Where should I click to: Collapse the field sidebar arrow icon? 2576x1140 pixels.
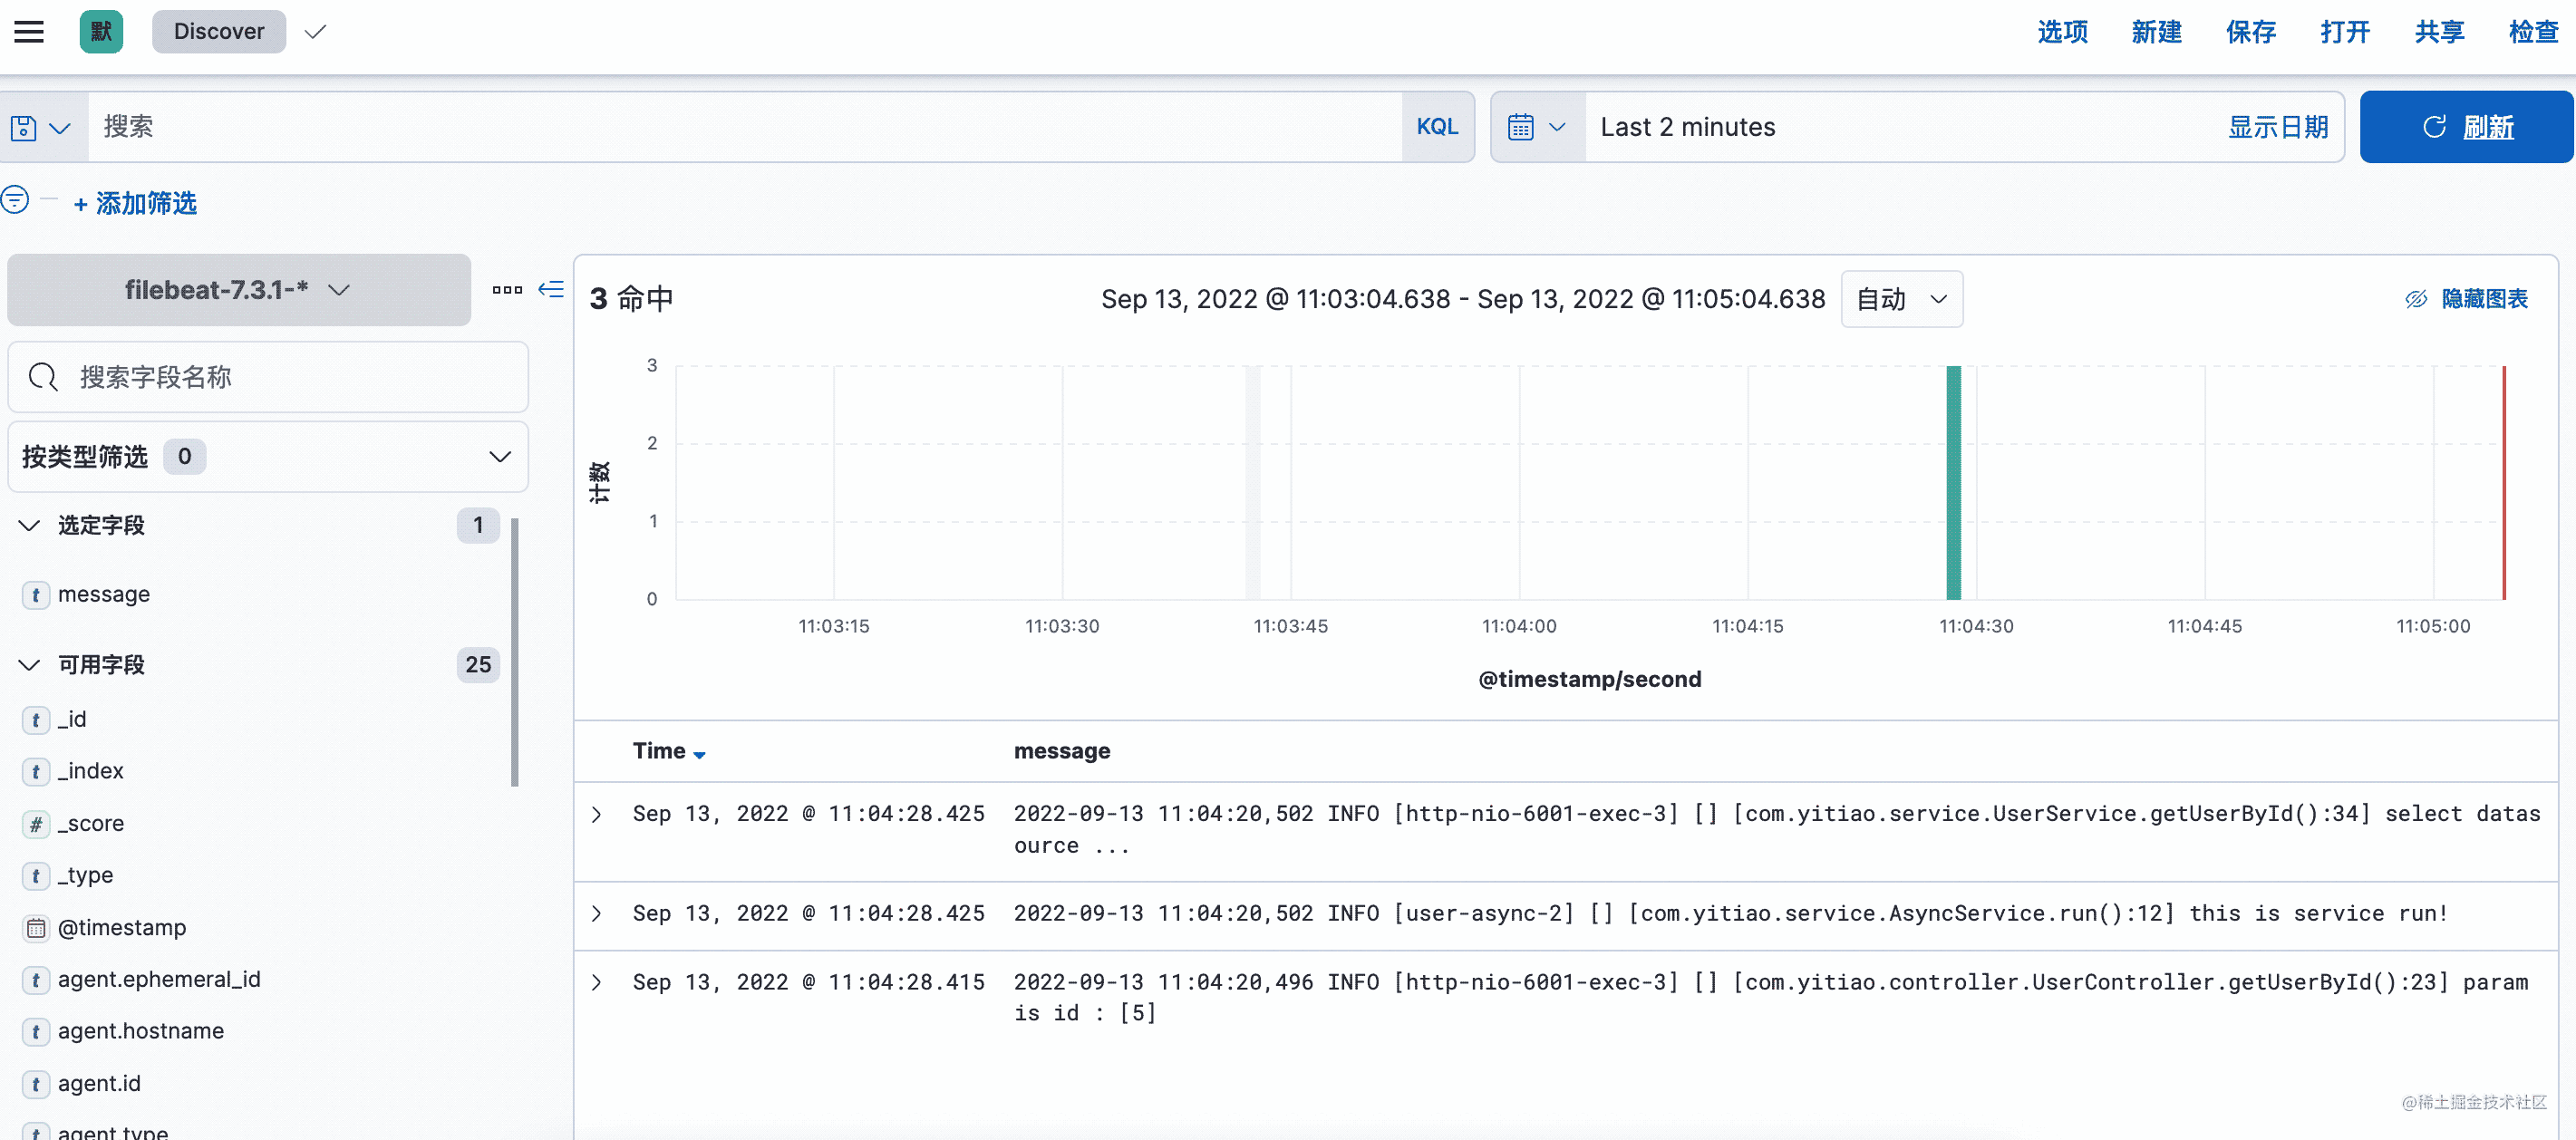coord(551,290)
